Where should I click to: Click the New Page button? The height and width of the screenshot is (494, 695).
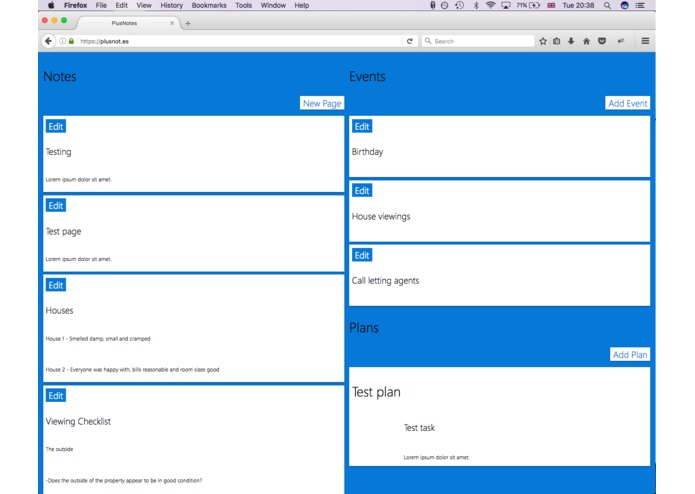point(322,103)
